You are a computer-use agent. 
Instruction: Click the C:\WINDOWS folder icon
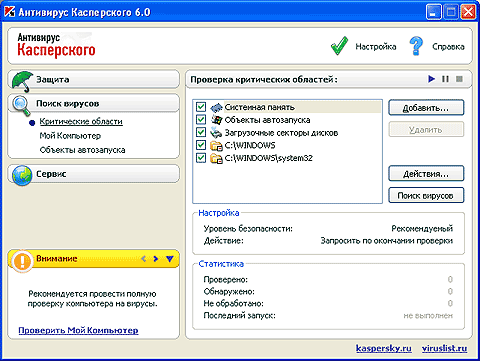[x=216, y=146]
